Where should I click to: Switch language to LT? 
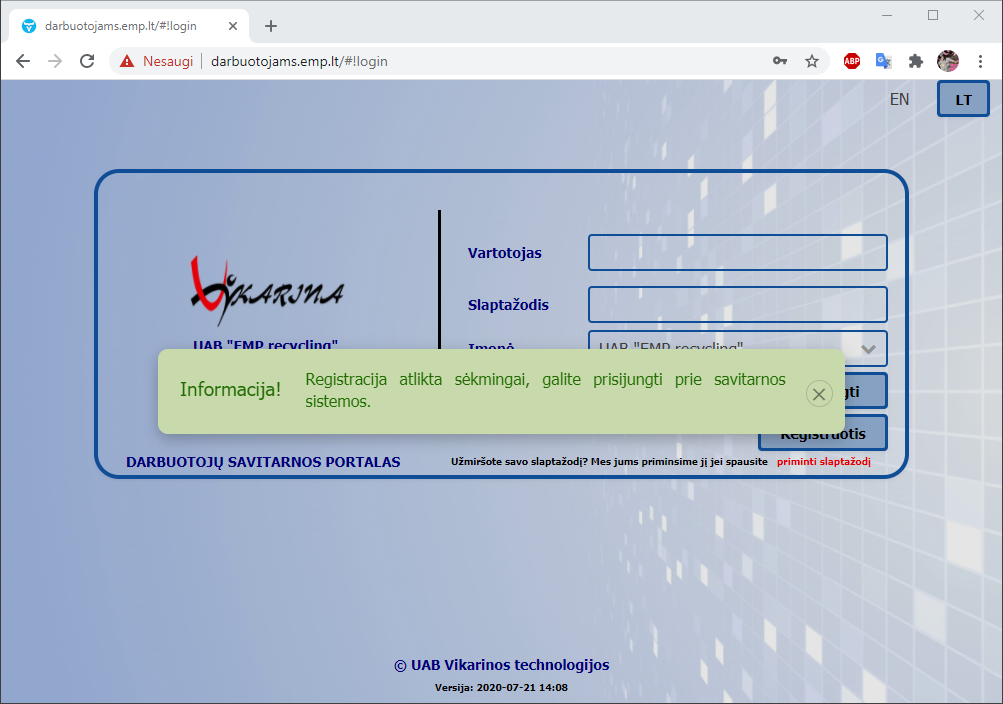click(963, 99)
